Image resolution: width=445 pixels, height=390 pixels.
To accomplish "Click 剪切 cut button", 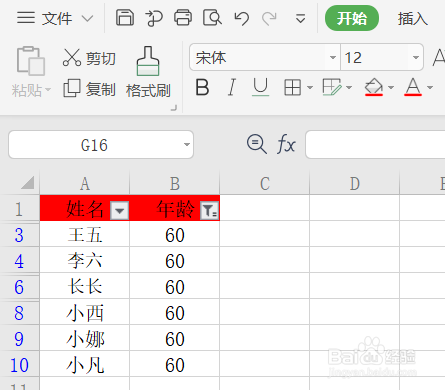I will pos(89,58).
